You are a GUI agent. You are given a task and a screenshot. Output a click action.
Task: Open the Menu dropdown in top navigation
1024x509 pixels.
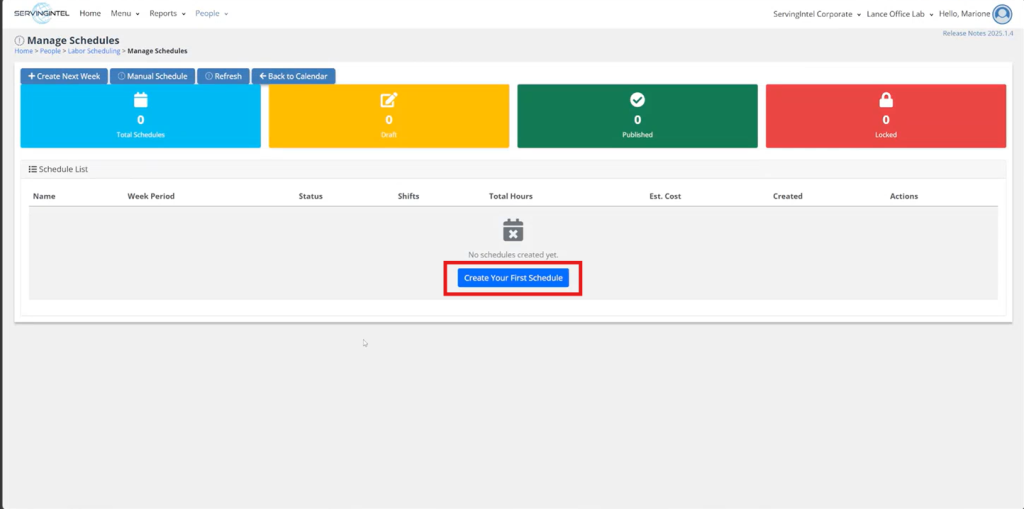click(124, 14)
